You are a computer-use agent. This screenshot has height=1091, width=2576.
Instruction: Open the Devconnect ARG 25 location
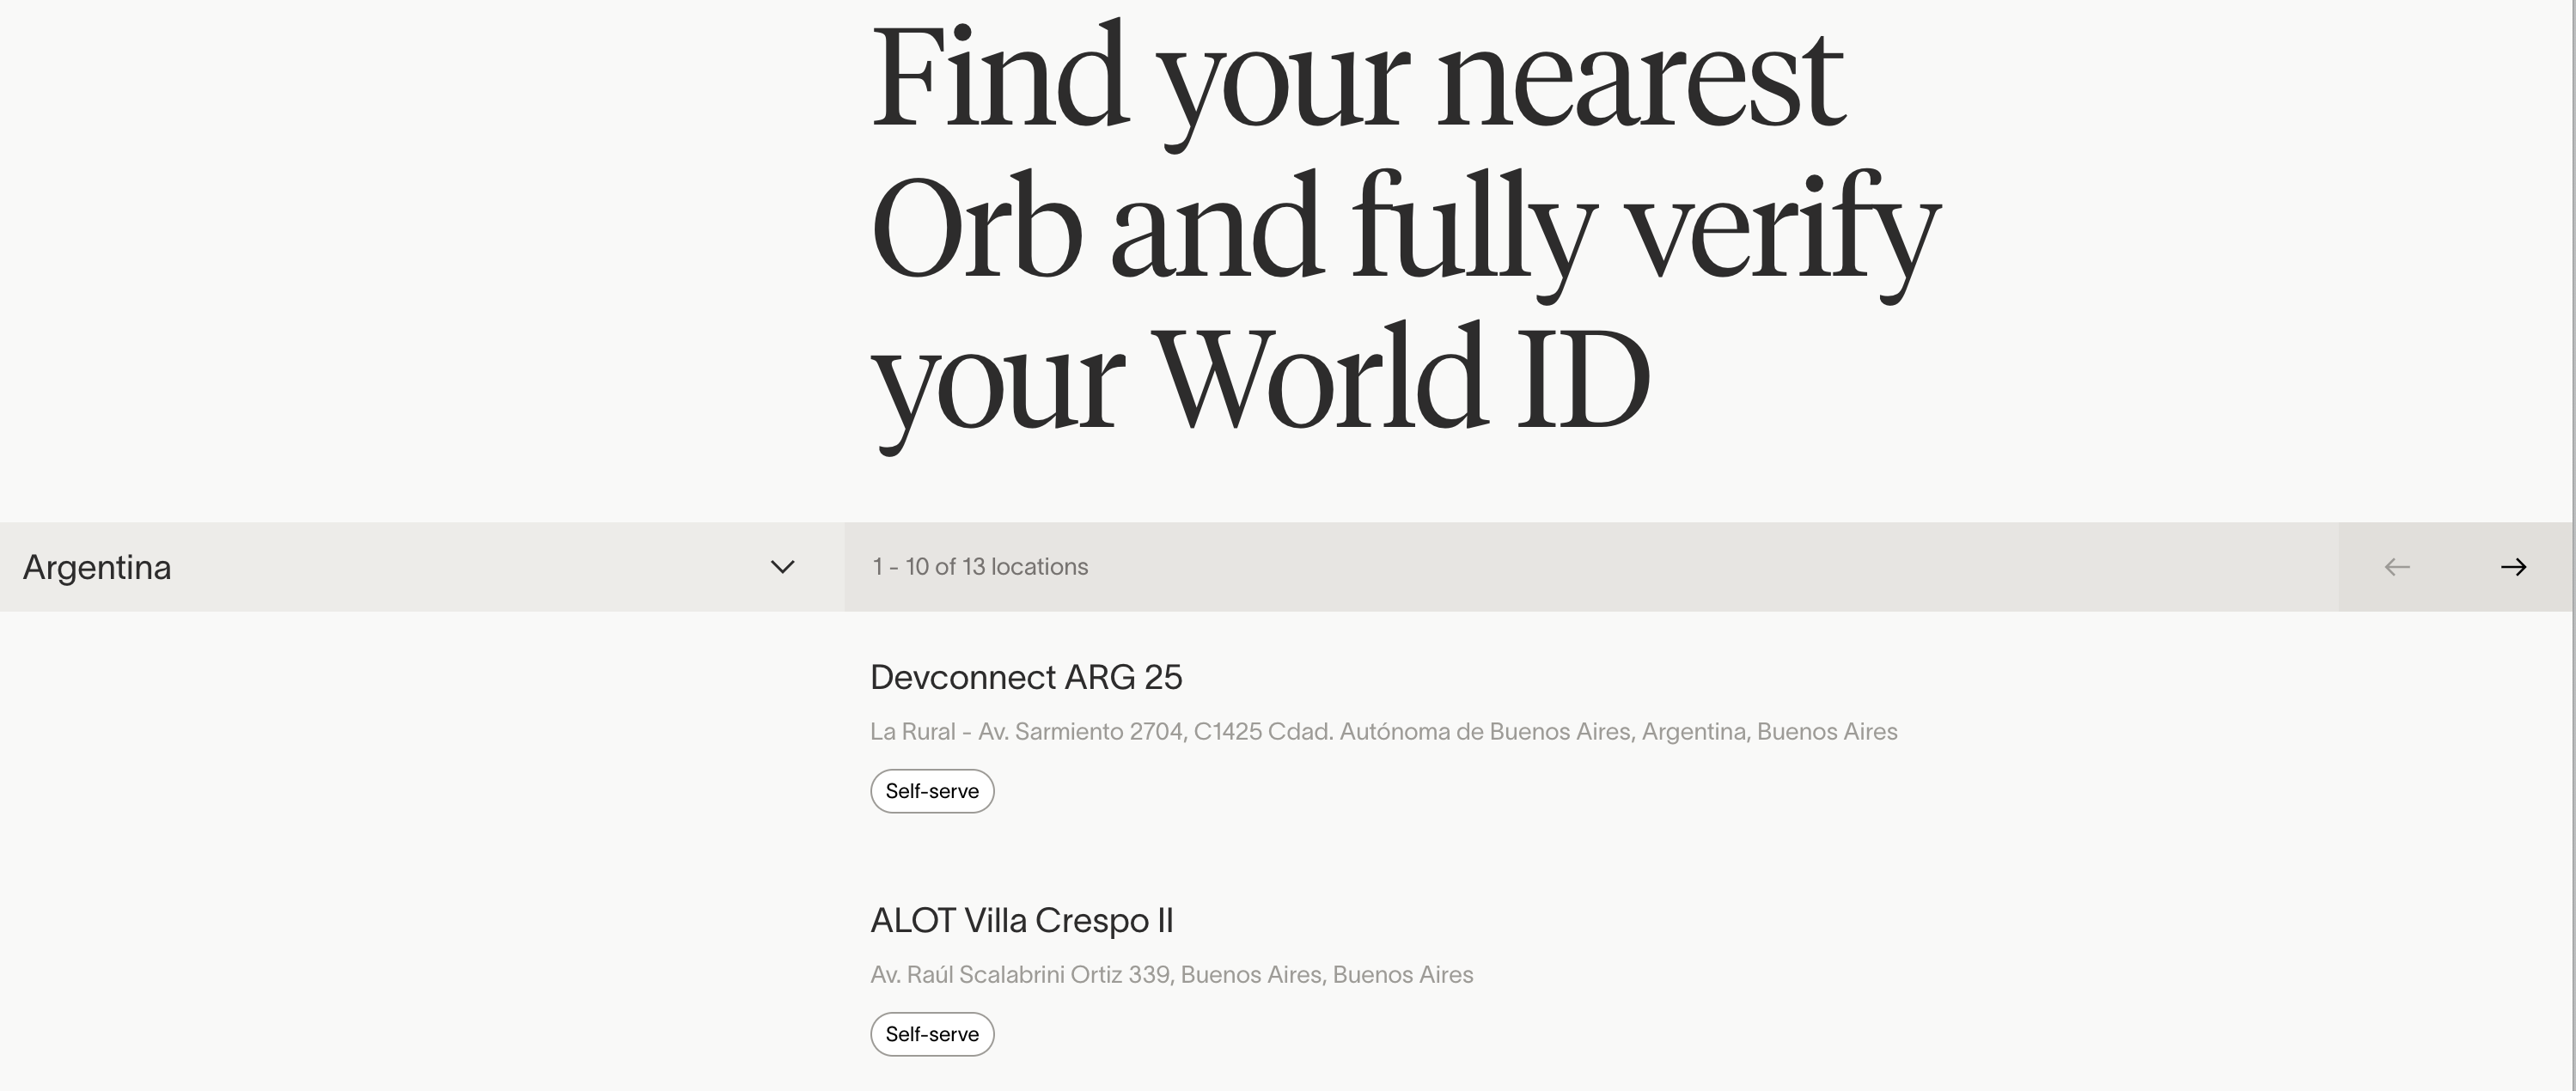(1026, 678)
